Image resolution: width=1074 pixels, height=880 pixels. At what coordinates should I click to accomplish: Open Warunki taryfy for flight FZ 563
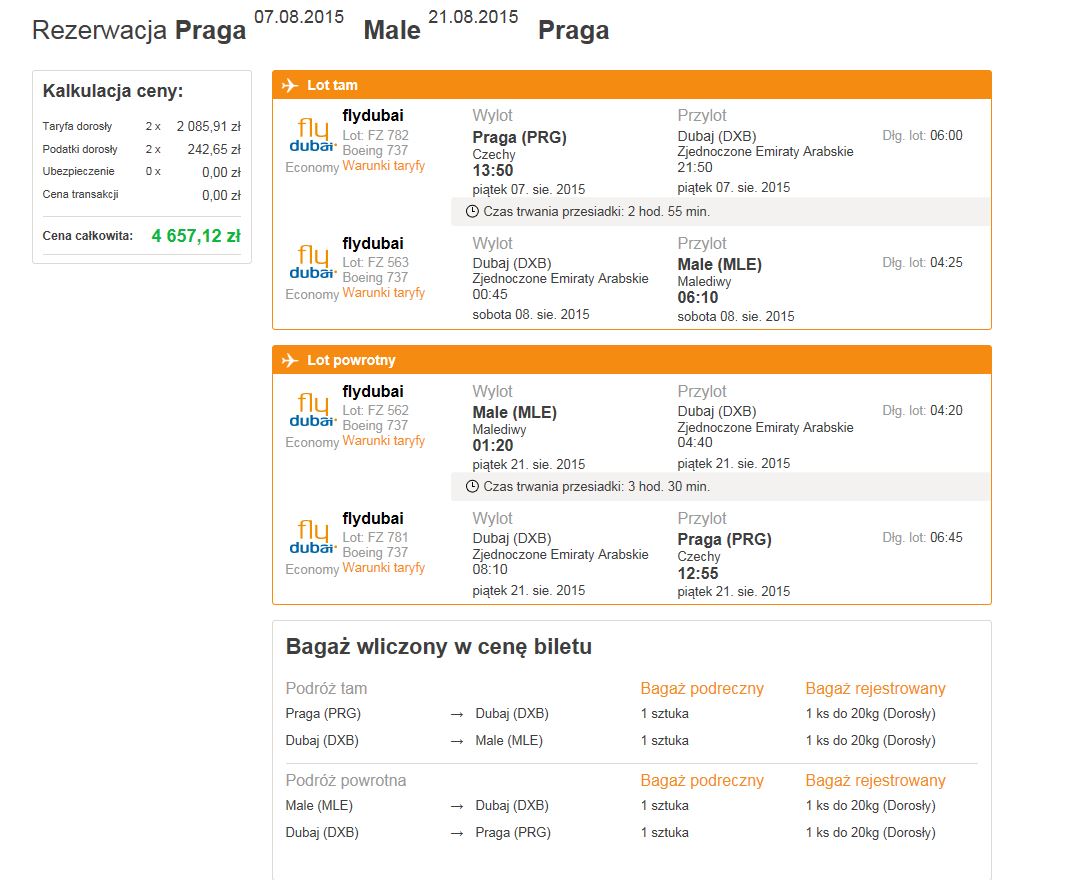(x=384, y=292)
